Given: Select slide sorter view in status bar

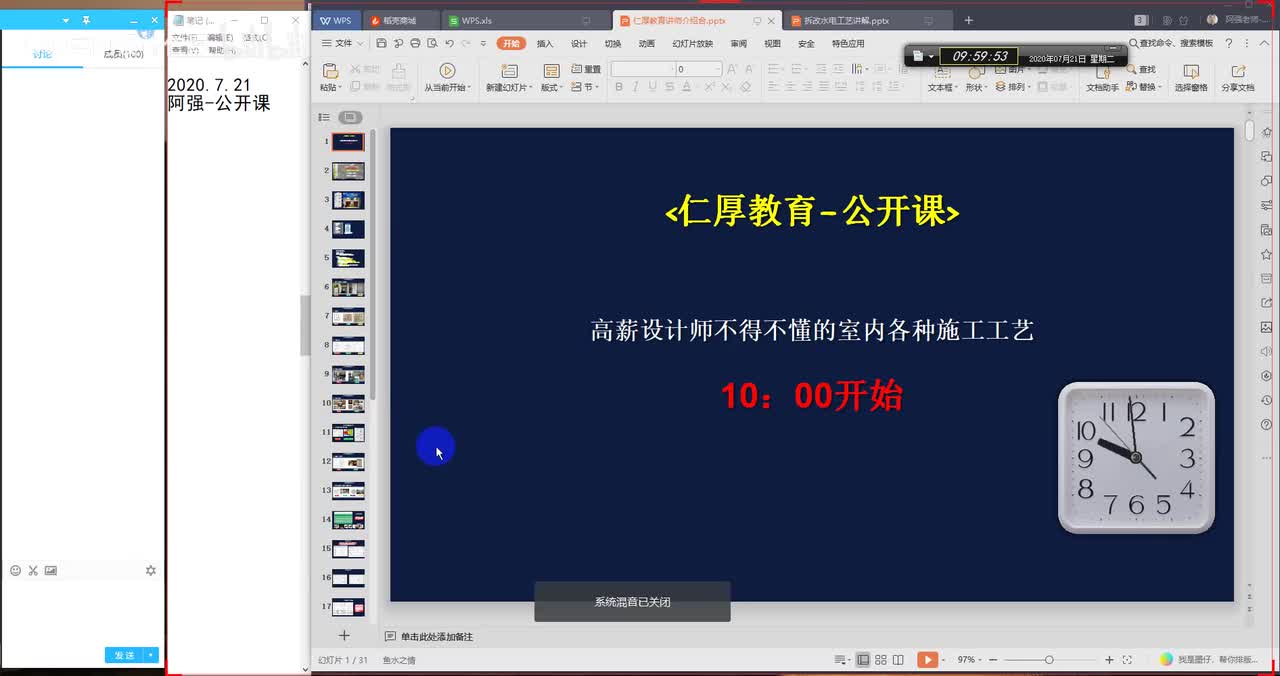Looking at the screenshot, I should tap(880, 660).
